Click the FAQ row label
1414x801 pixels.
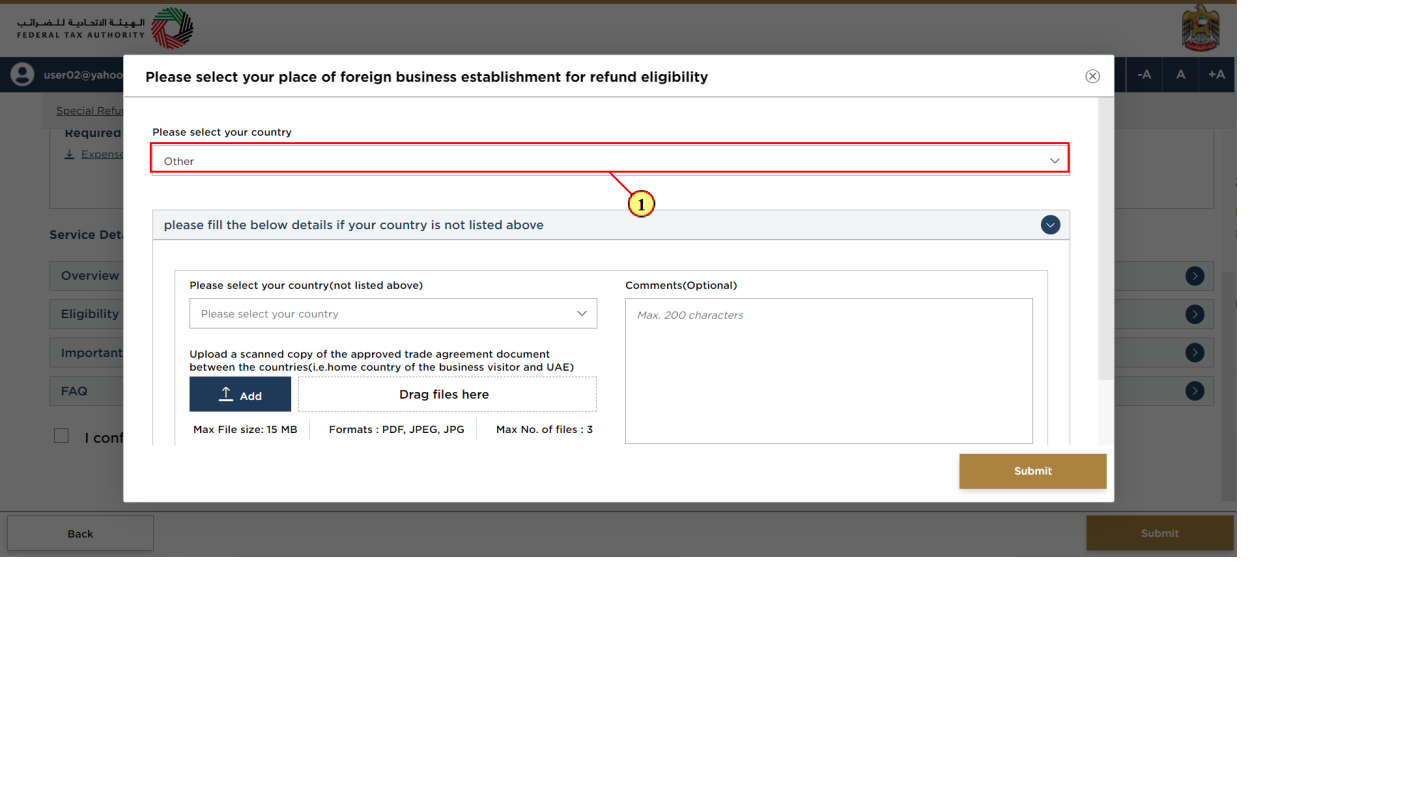pos(74,391)
